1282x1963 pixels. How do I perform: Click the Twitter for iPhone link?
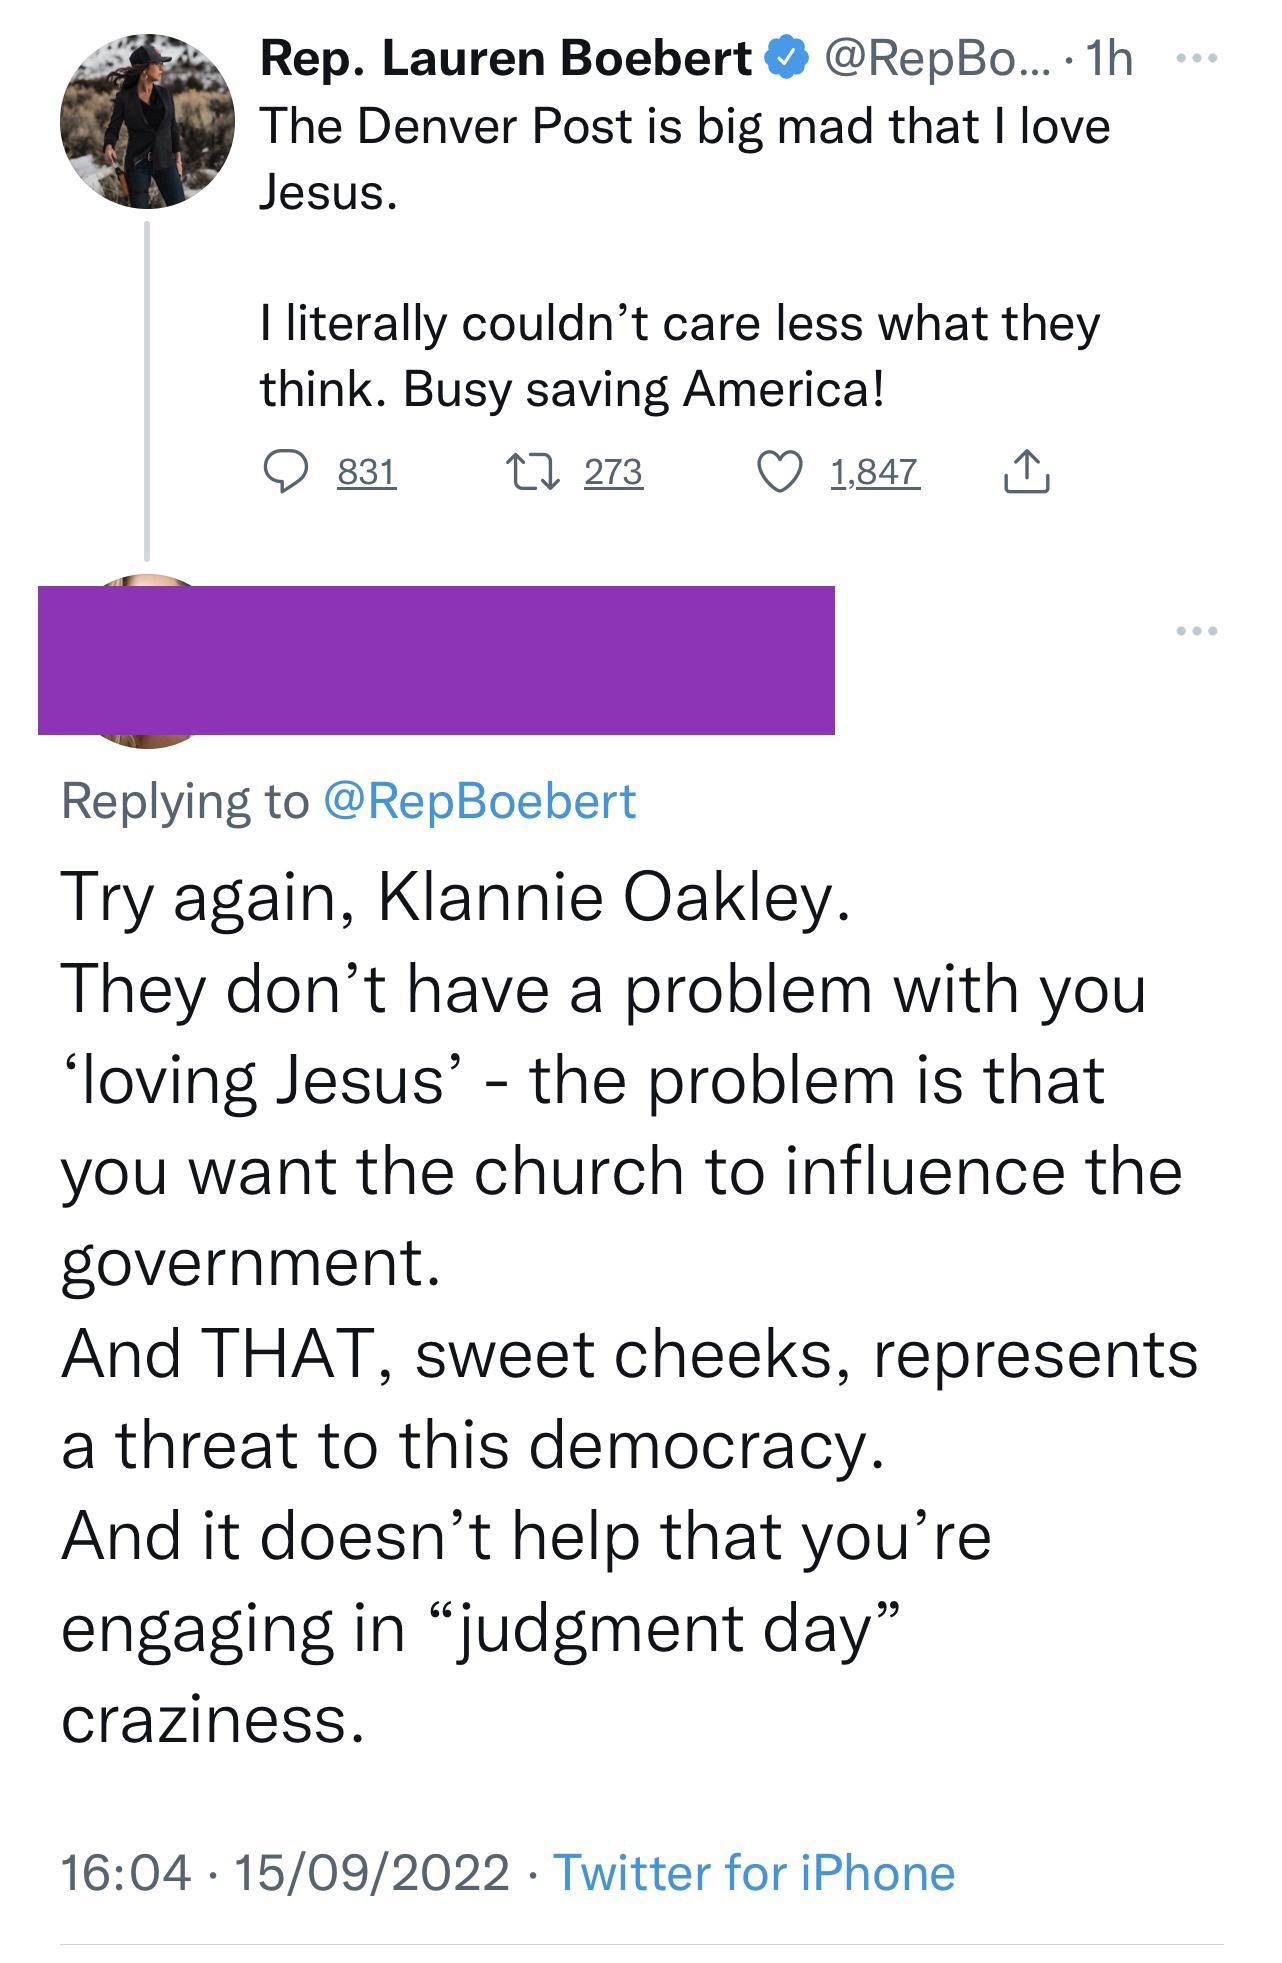(x=754, y=1872)
